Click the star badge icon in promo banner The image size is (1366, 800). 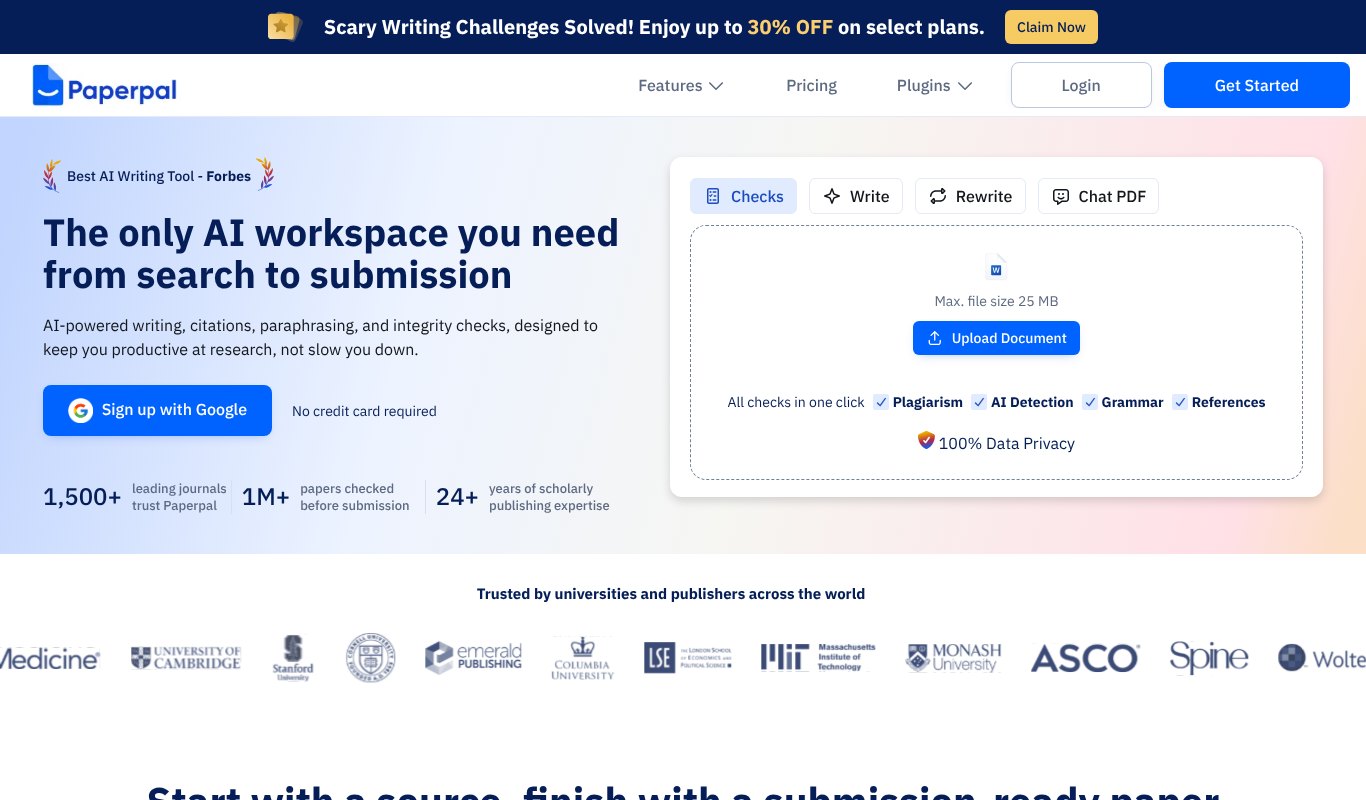284,26
